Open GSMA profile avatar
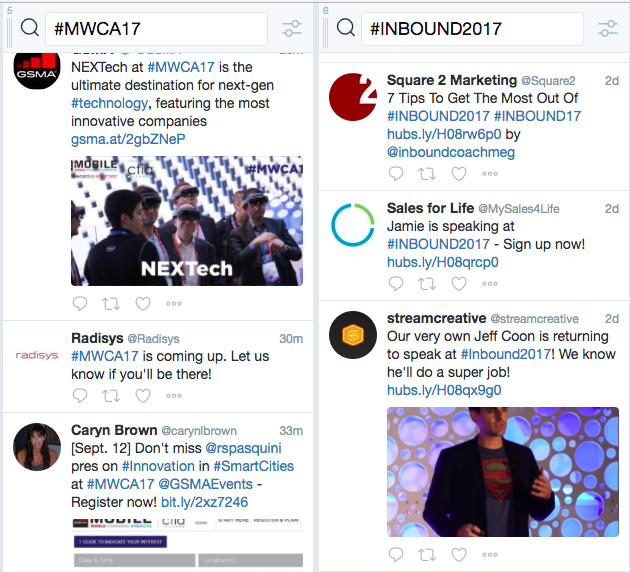The image size is (630, 572). 37,70
